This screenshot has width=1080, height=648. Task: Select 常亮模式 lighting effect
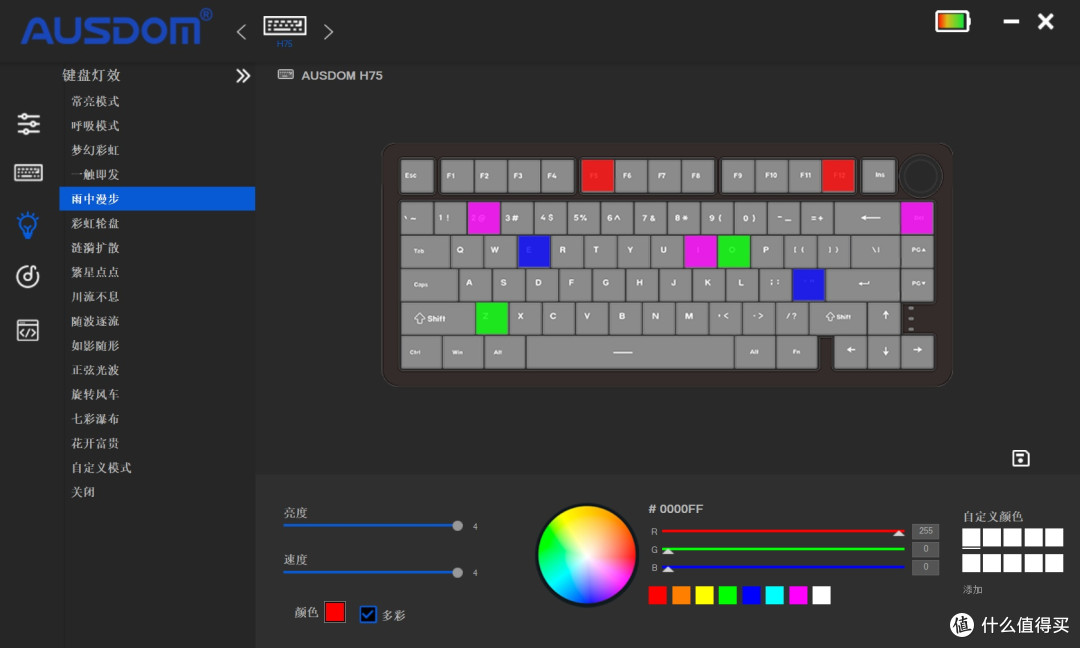click(95, 101)
